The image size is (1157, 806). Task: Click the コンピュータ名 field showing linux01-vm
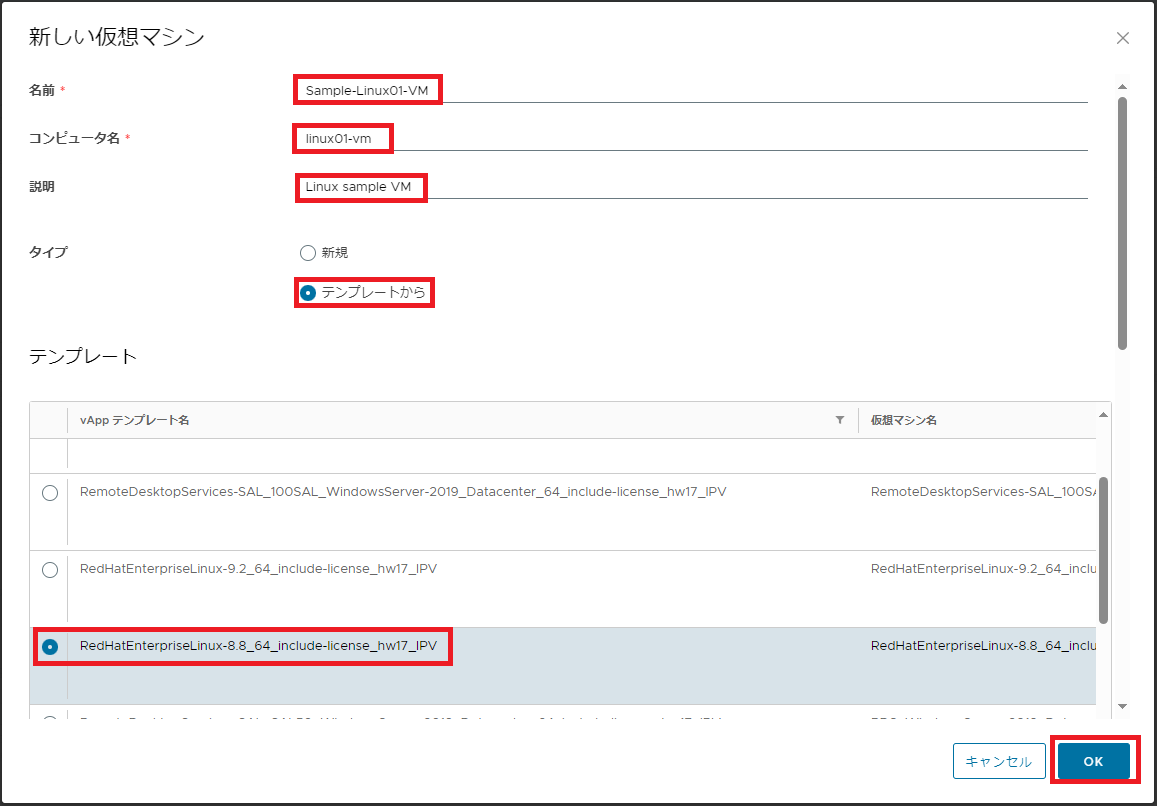point(342,138)
